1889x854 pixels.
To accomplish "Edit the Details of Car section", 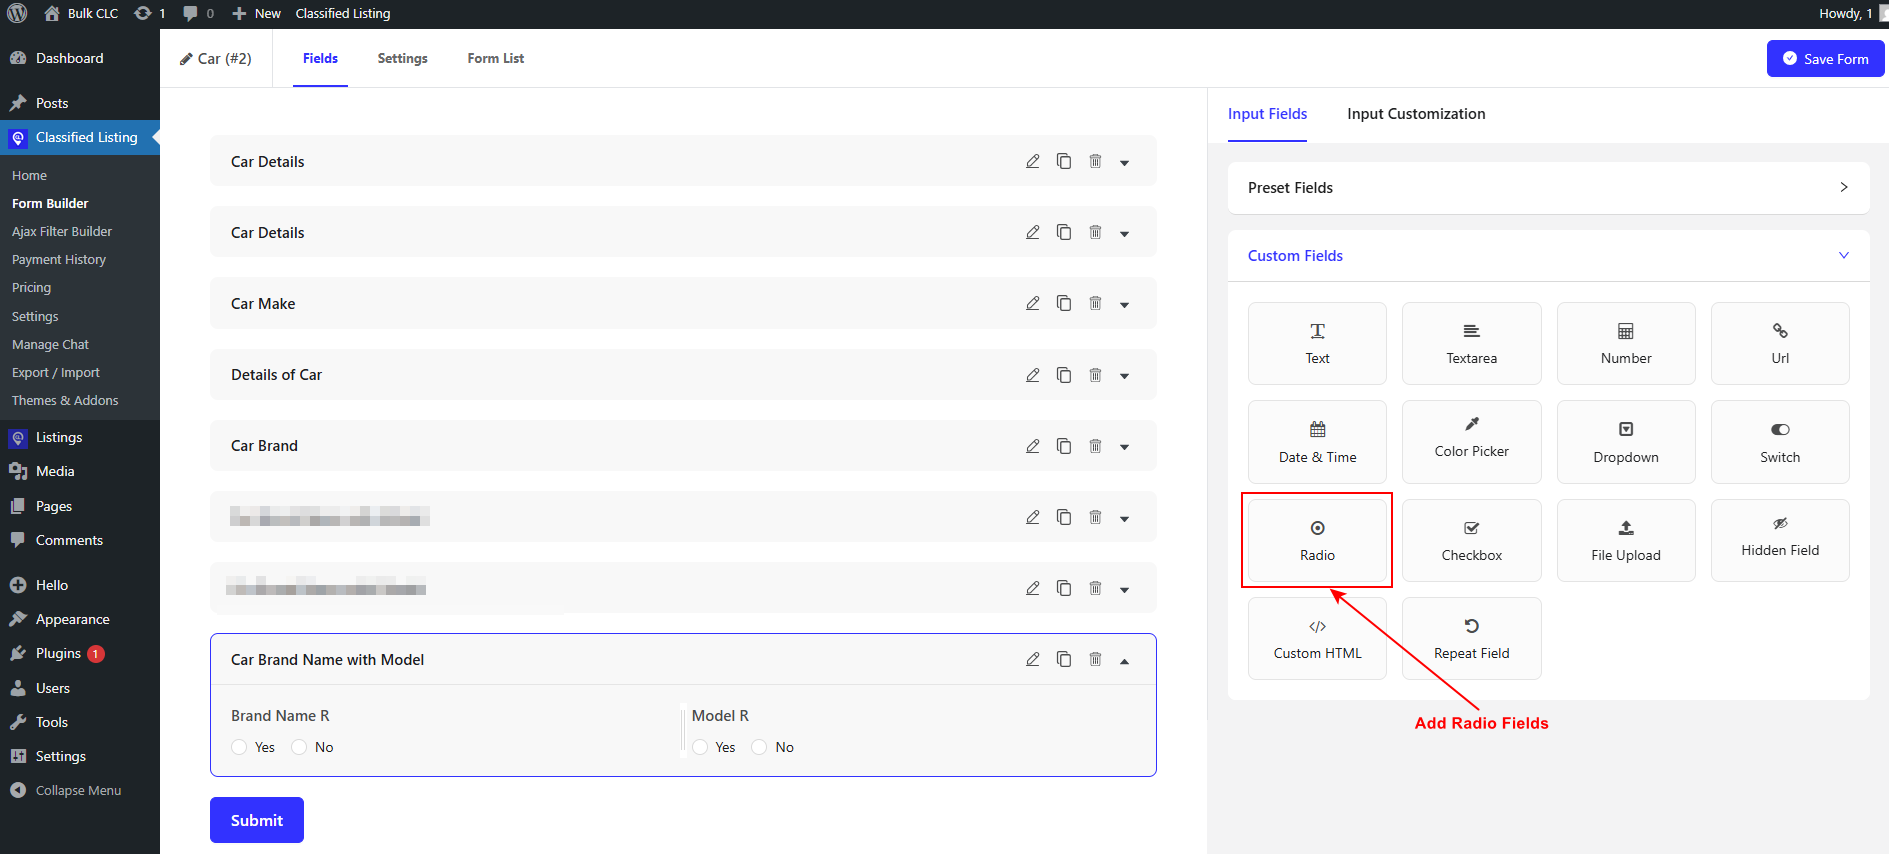I will [1033, 375].
